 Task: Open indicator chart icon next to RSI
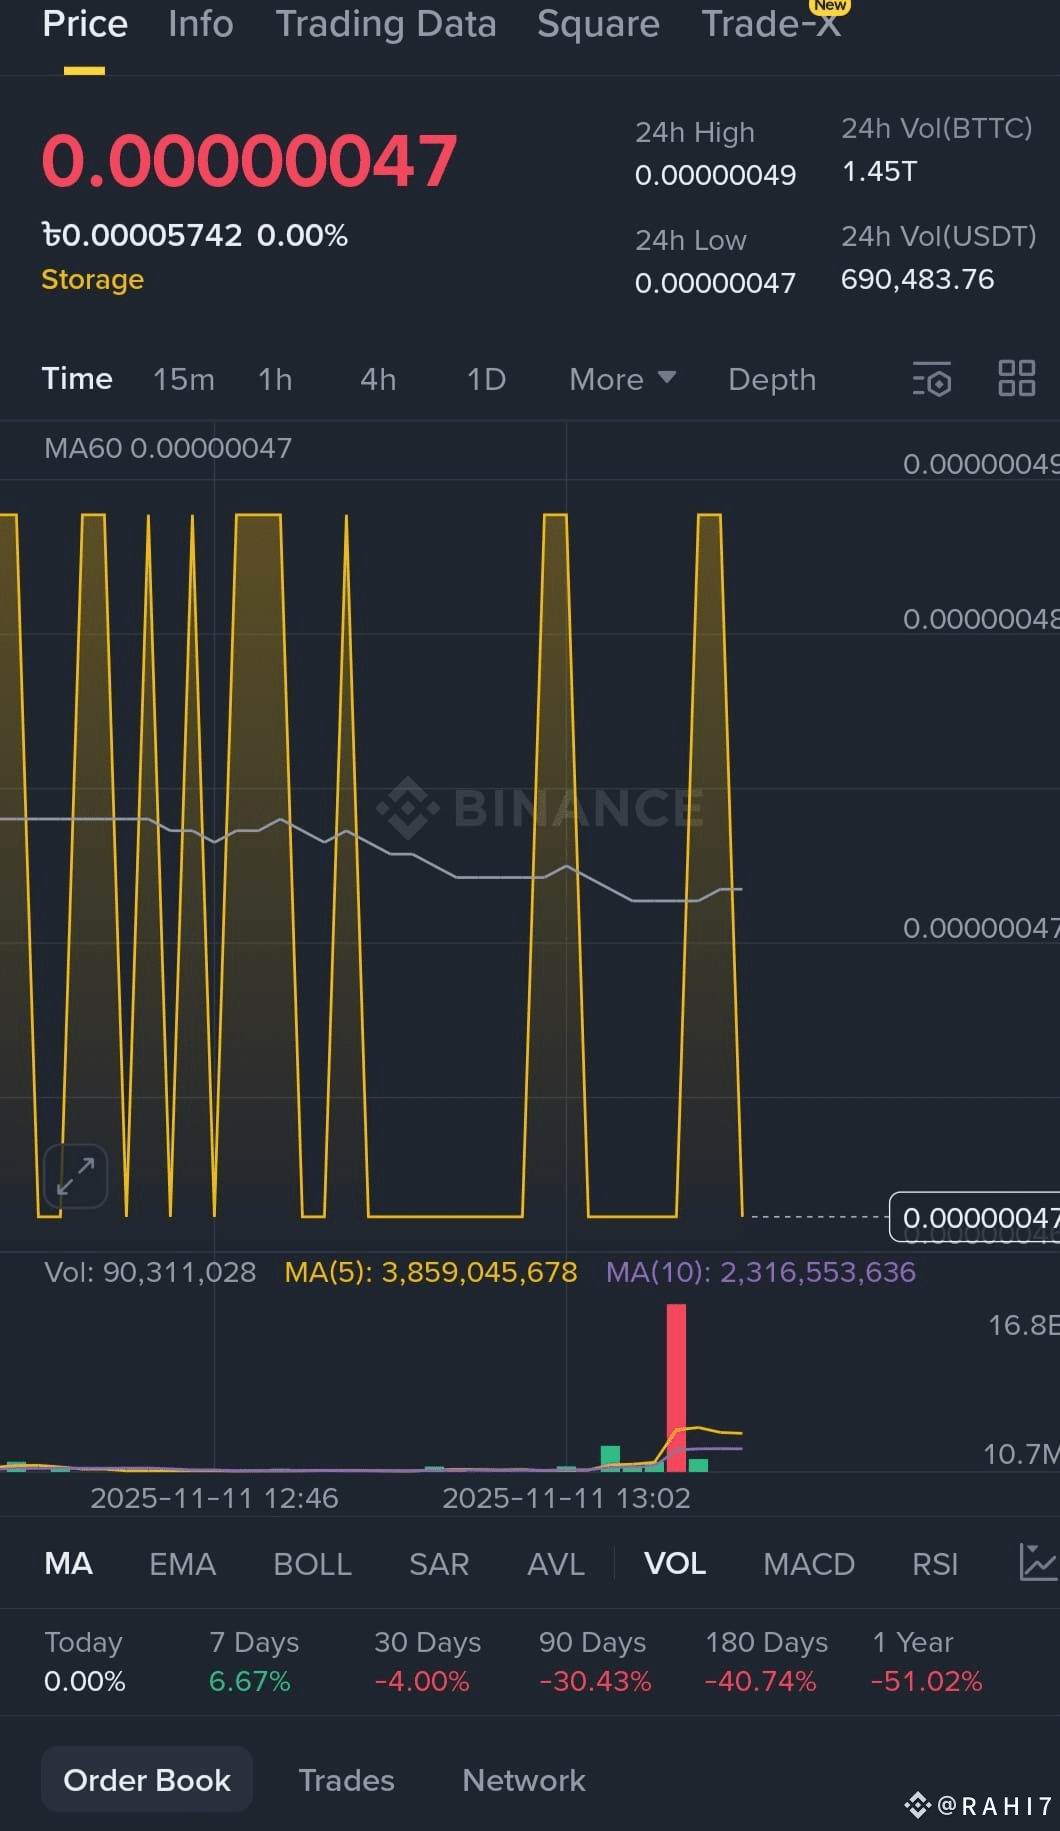1038,1562
